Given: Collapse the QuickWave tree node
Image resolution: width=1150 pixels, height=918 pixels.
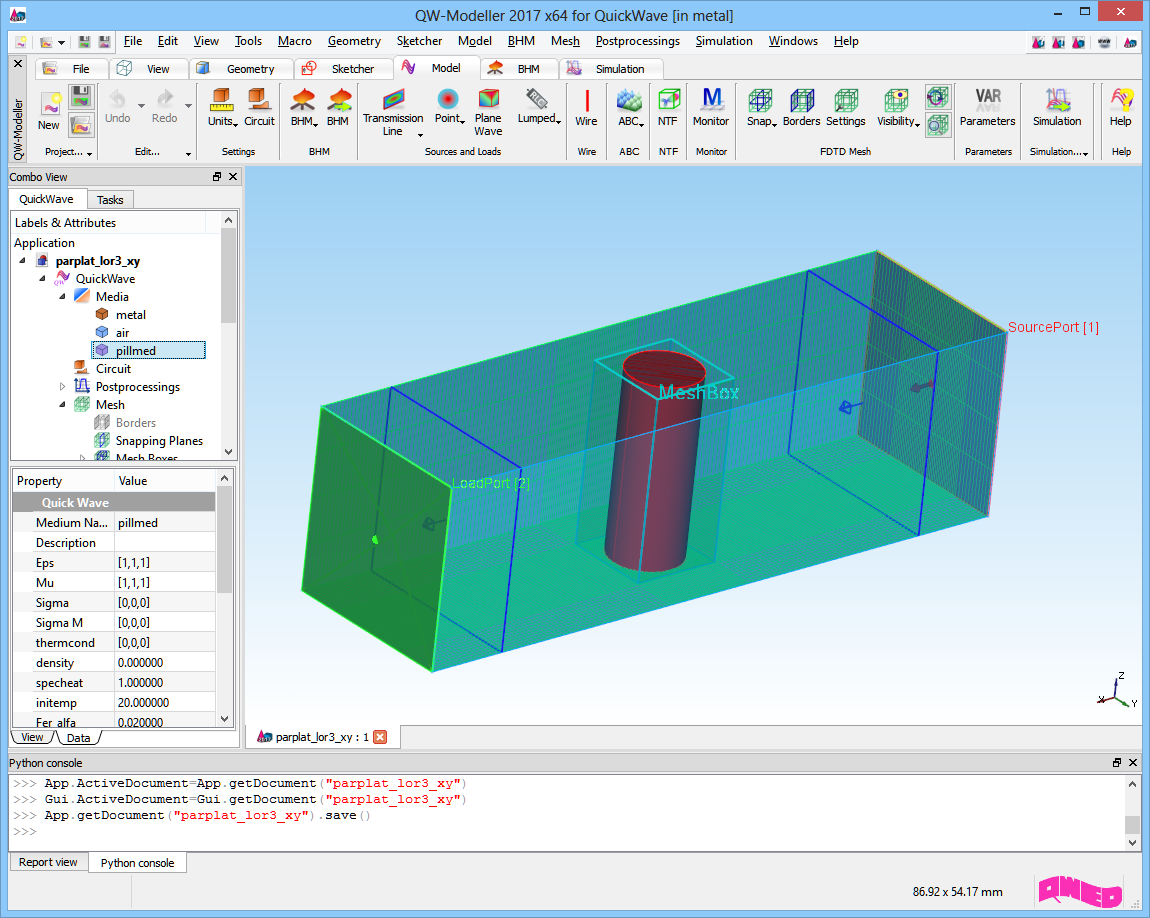Looking at the screenshot, I should pos(42,279).
